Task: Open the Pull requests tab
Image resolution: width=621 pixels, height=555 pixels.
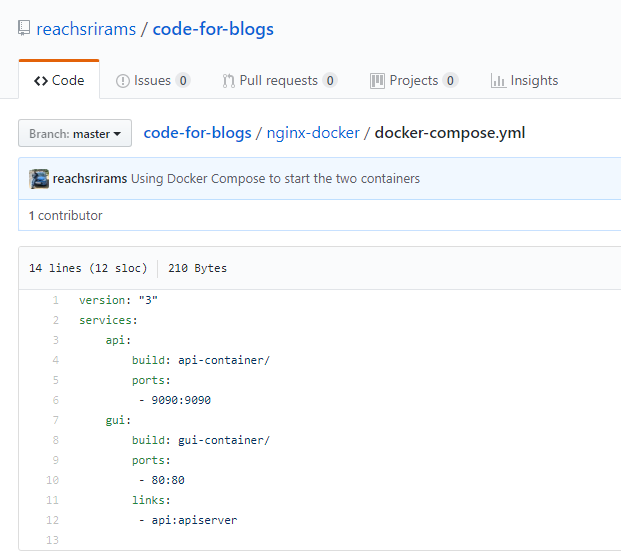Action: click(280, 80)
